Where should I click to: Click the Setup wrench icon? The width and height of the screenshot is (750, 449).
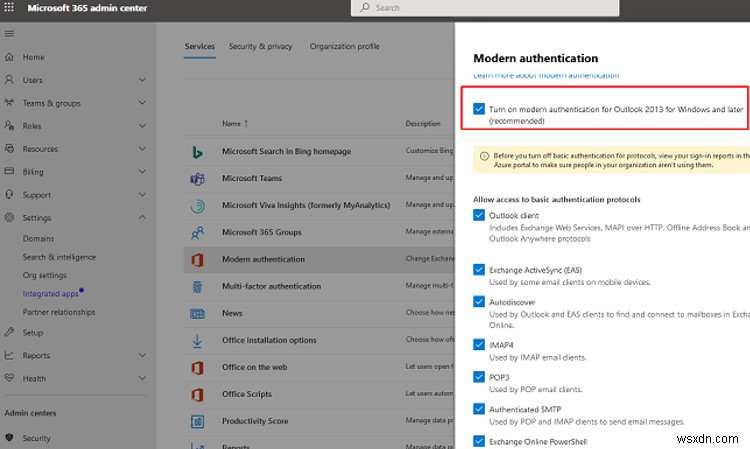[x=9, y=332]
